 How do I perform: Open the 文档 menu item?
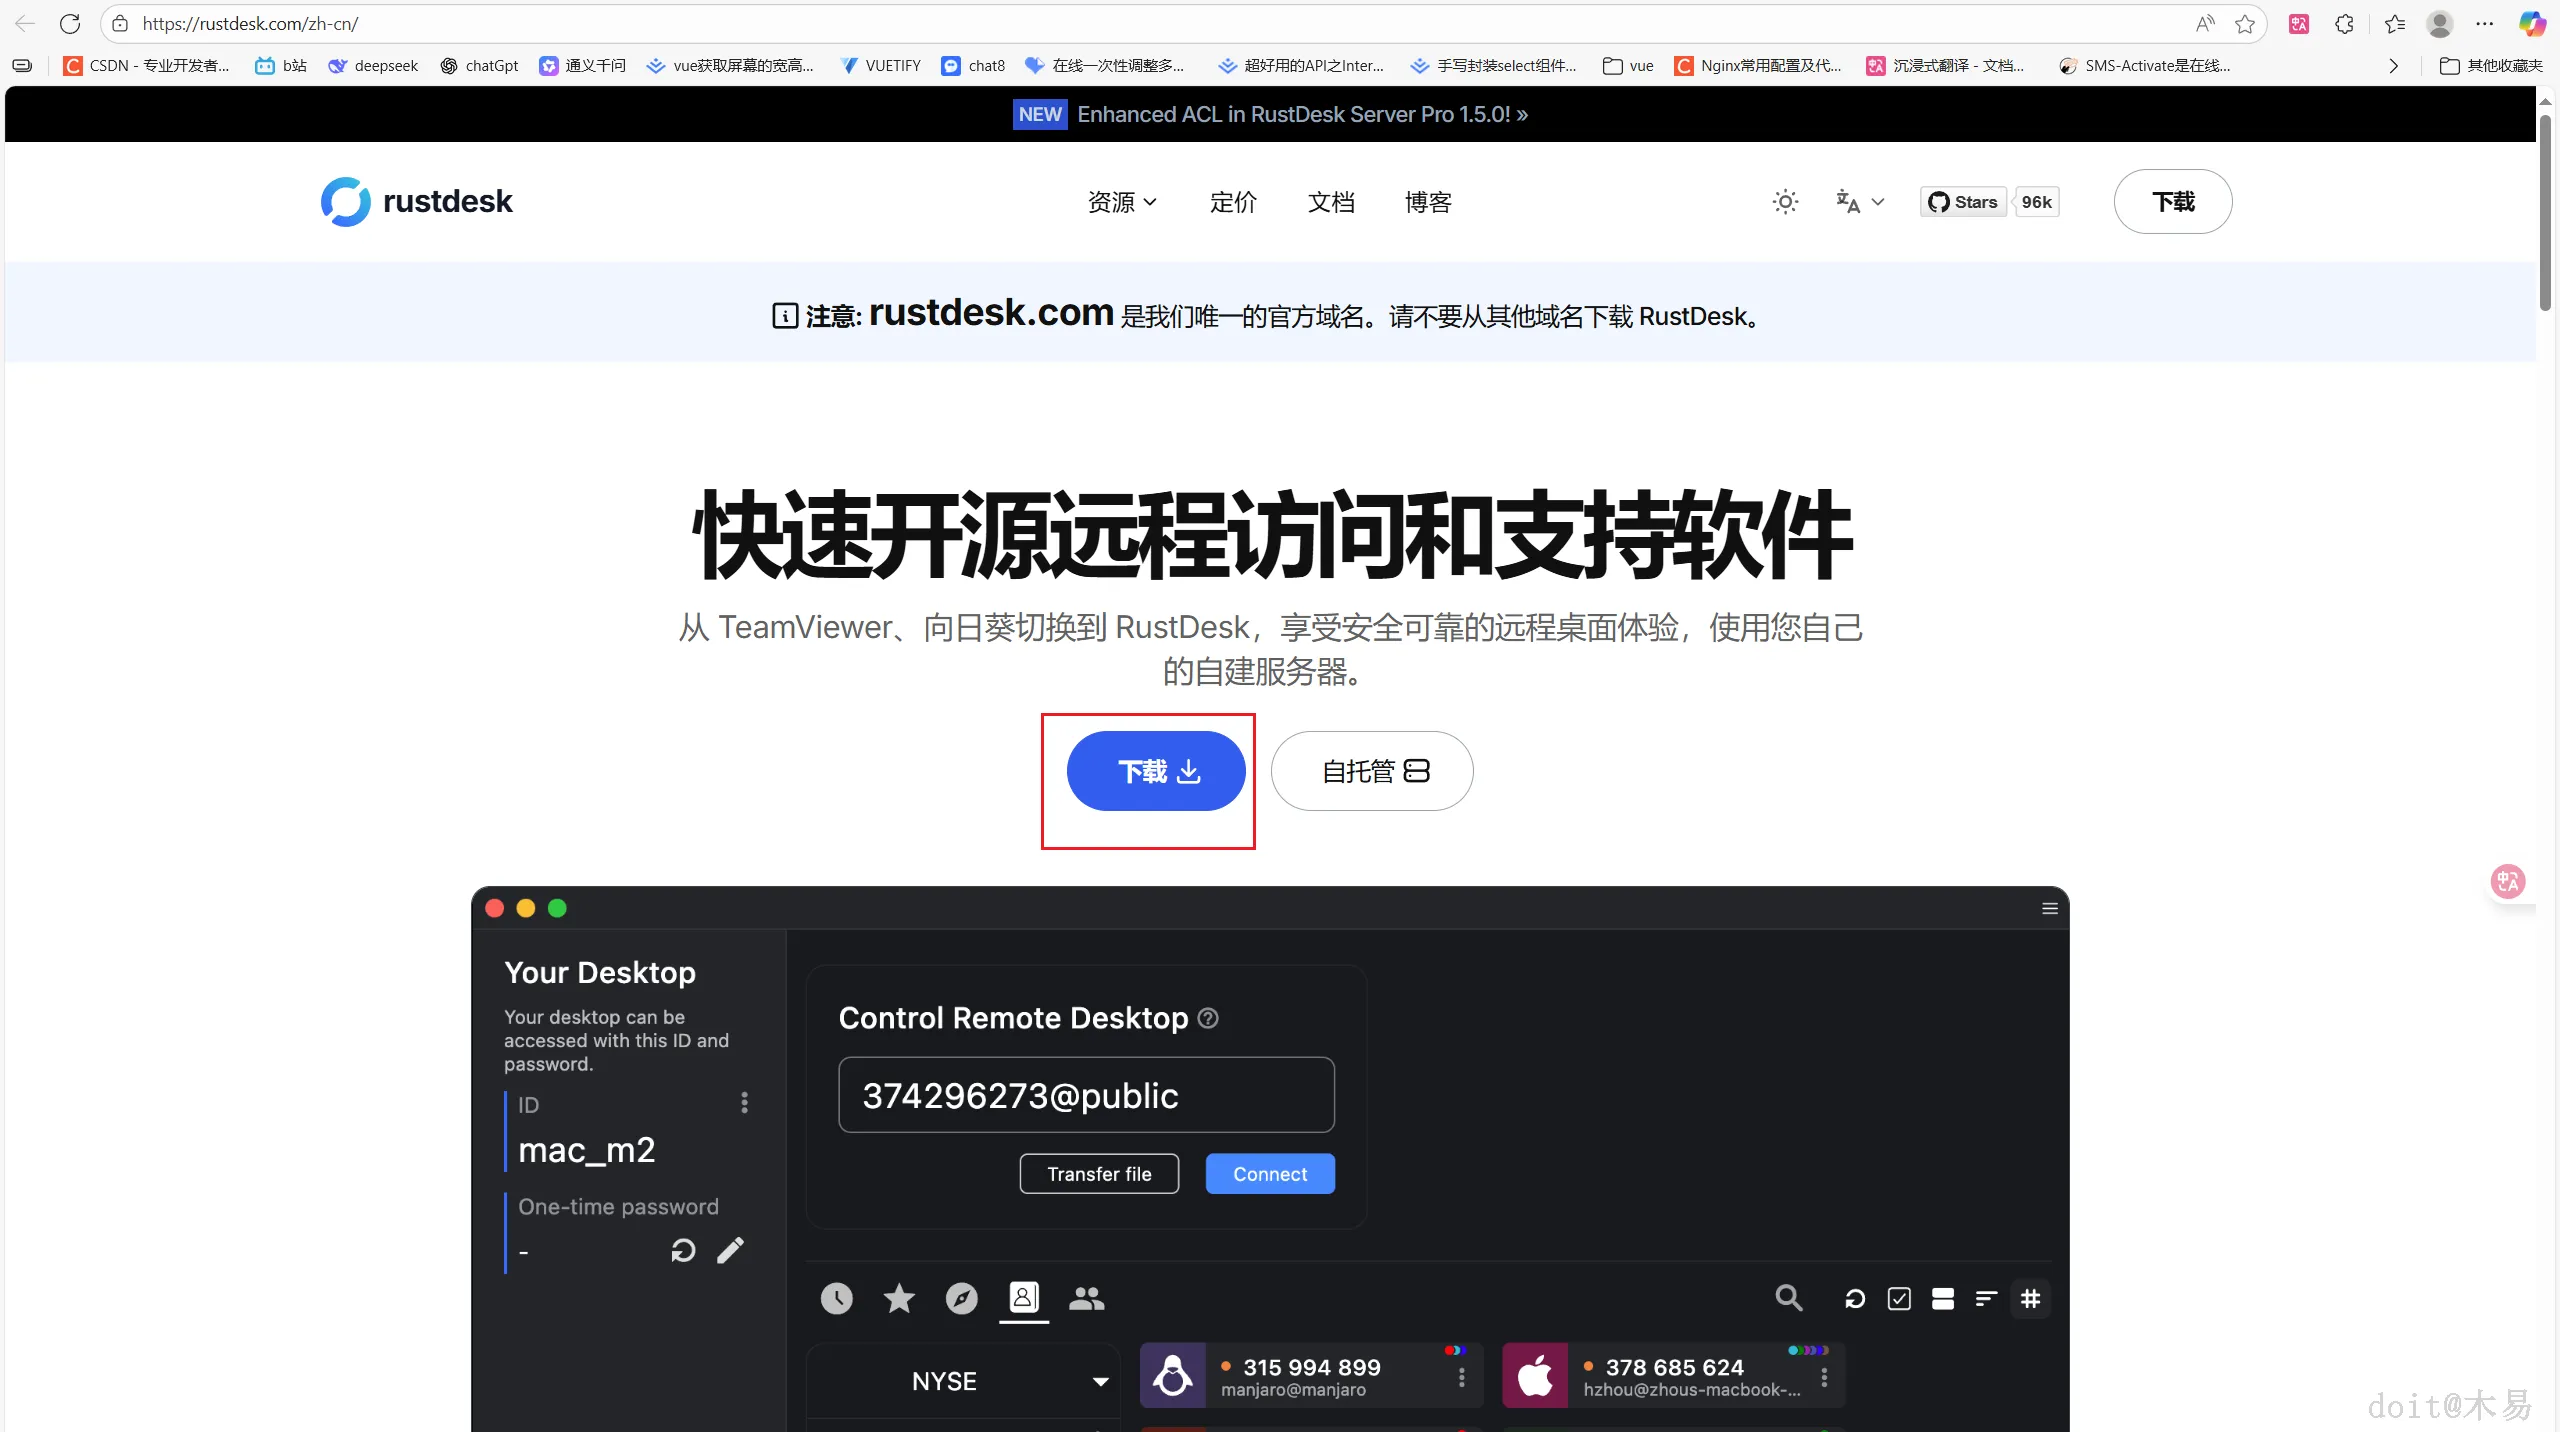coord(1331,202)
